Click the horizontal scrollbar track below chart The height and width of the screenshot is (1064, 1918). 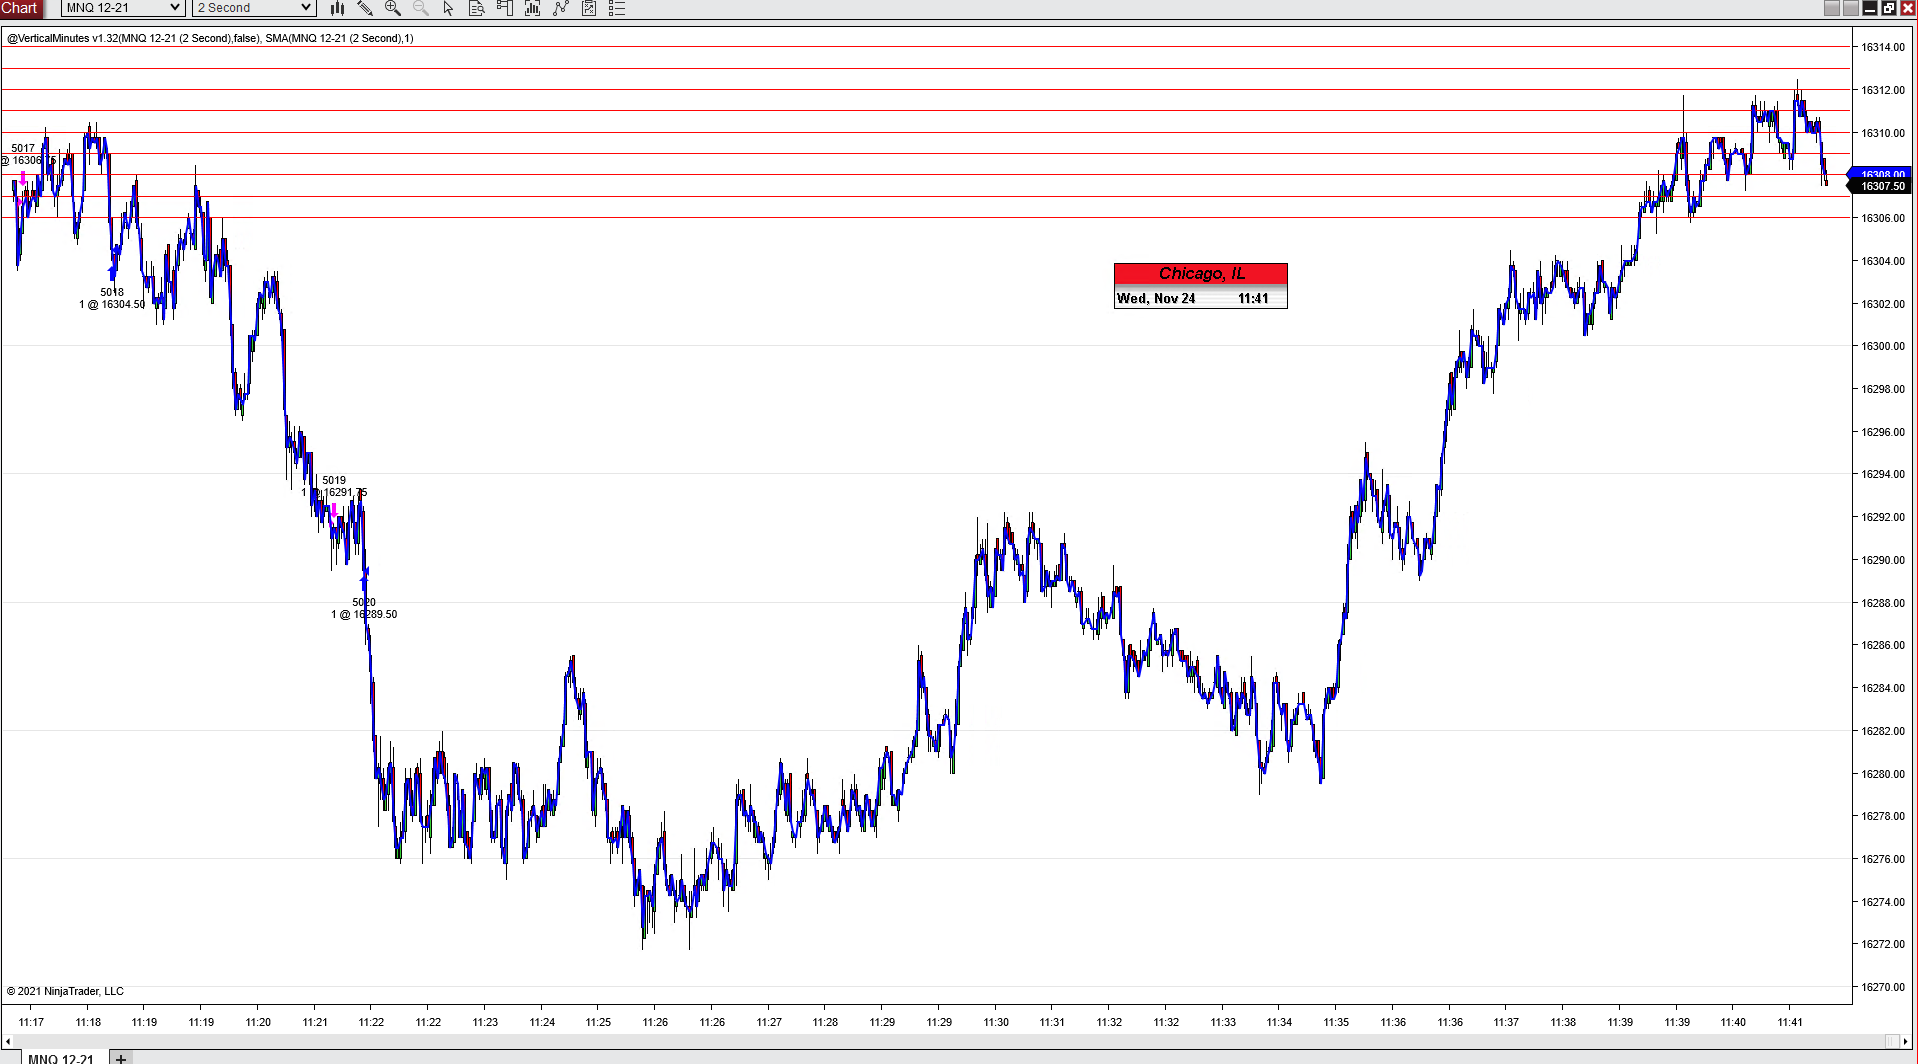click(950, 1041)
